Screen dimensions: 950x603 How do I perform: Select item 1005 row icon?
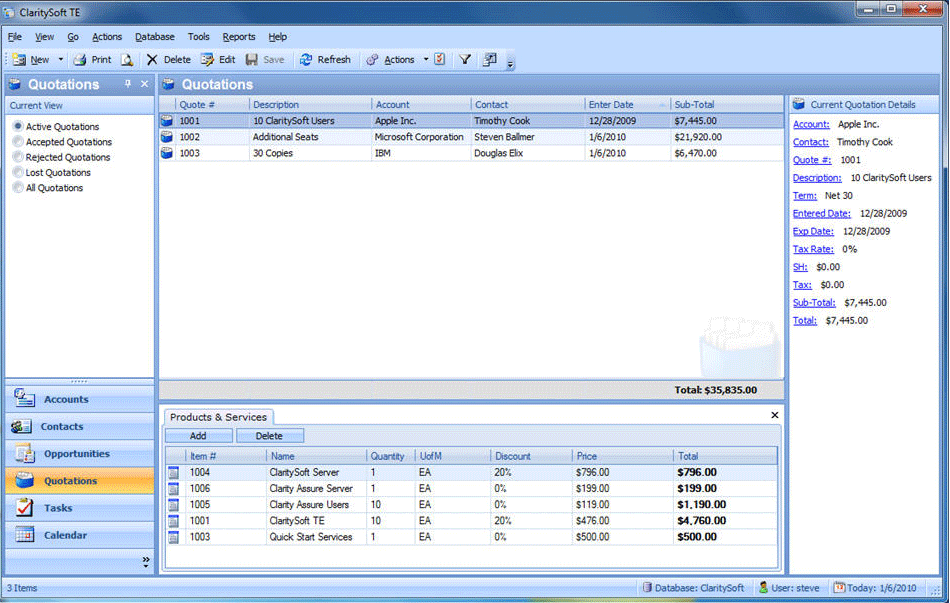(x=174, y=505)
